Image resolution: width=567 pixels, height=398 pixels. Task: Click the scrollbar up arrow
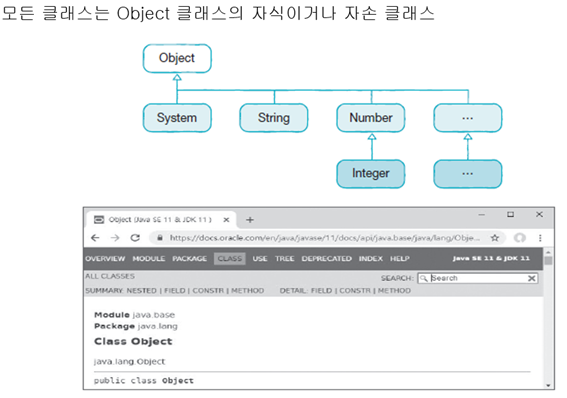[x=549, y=252]
